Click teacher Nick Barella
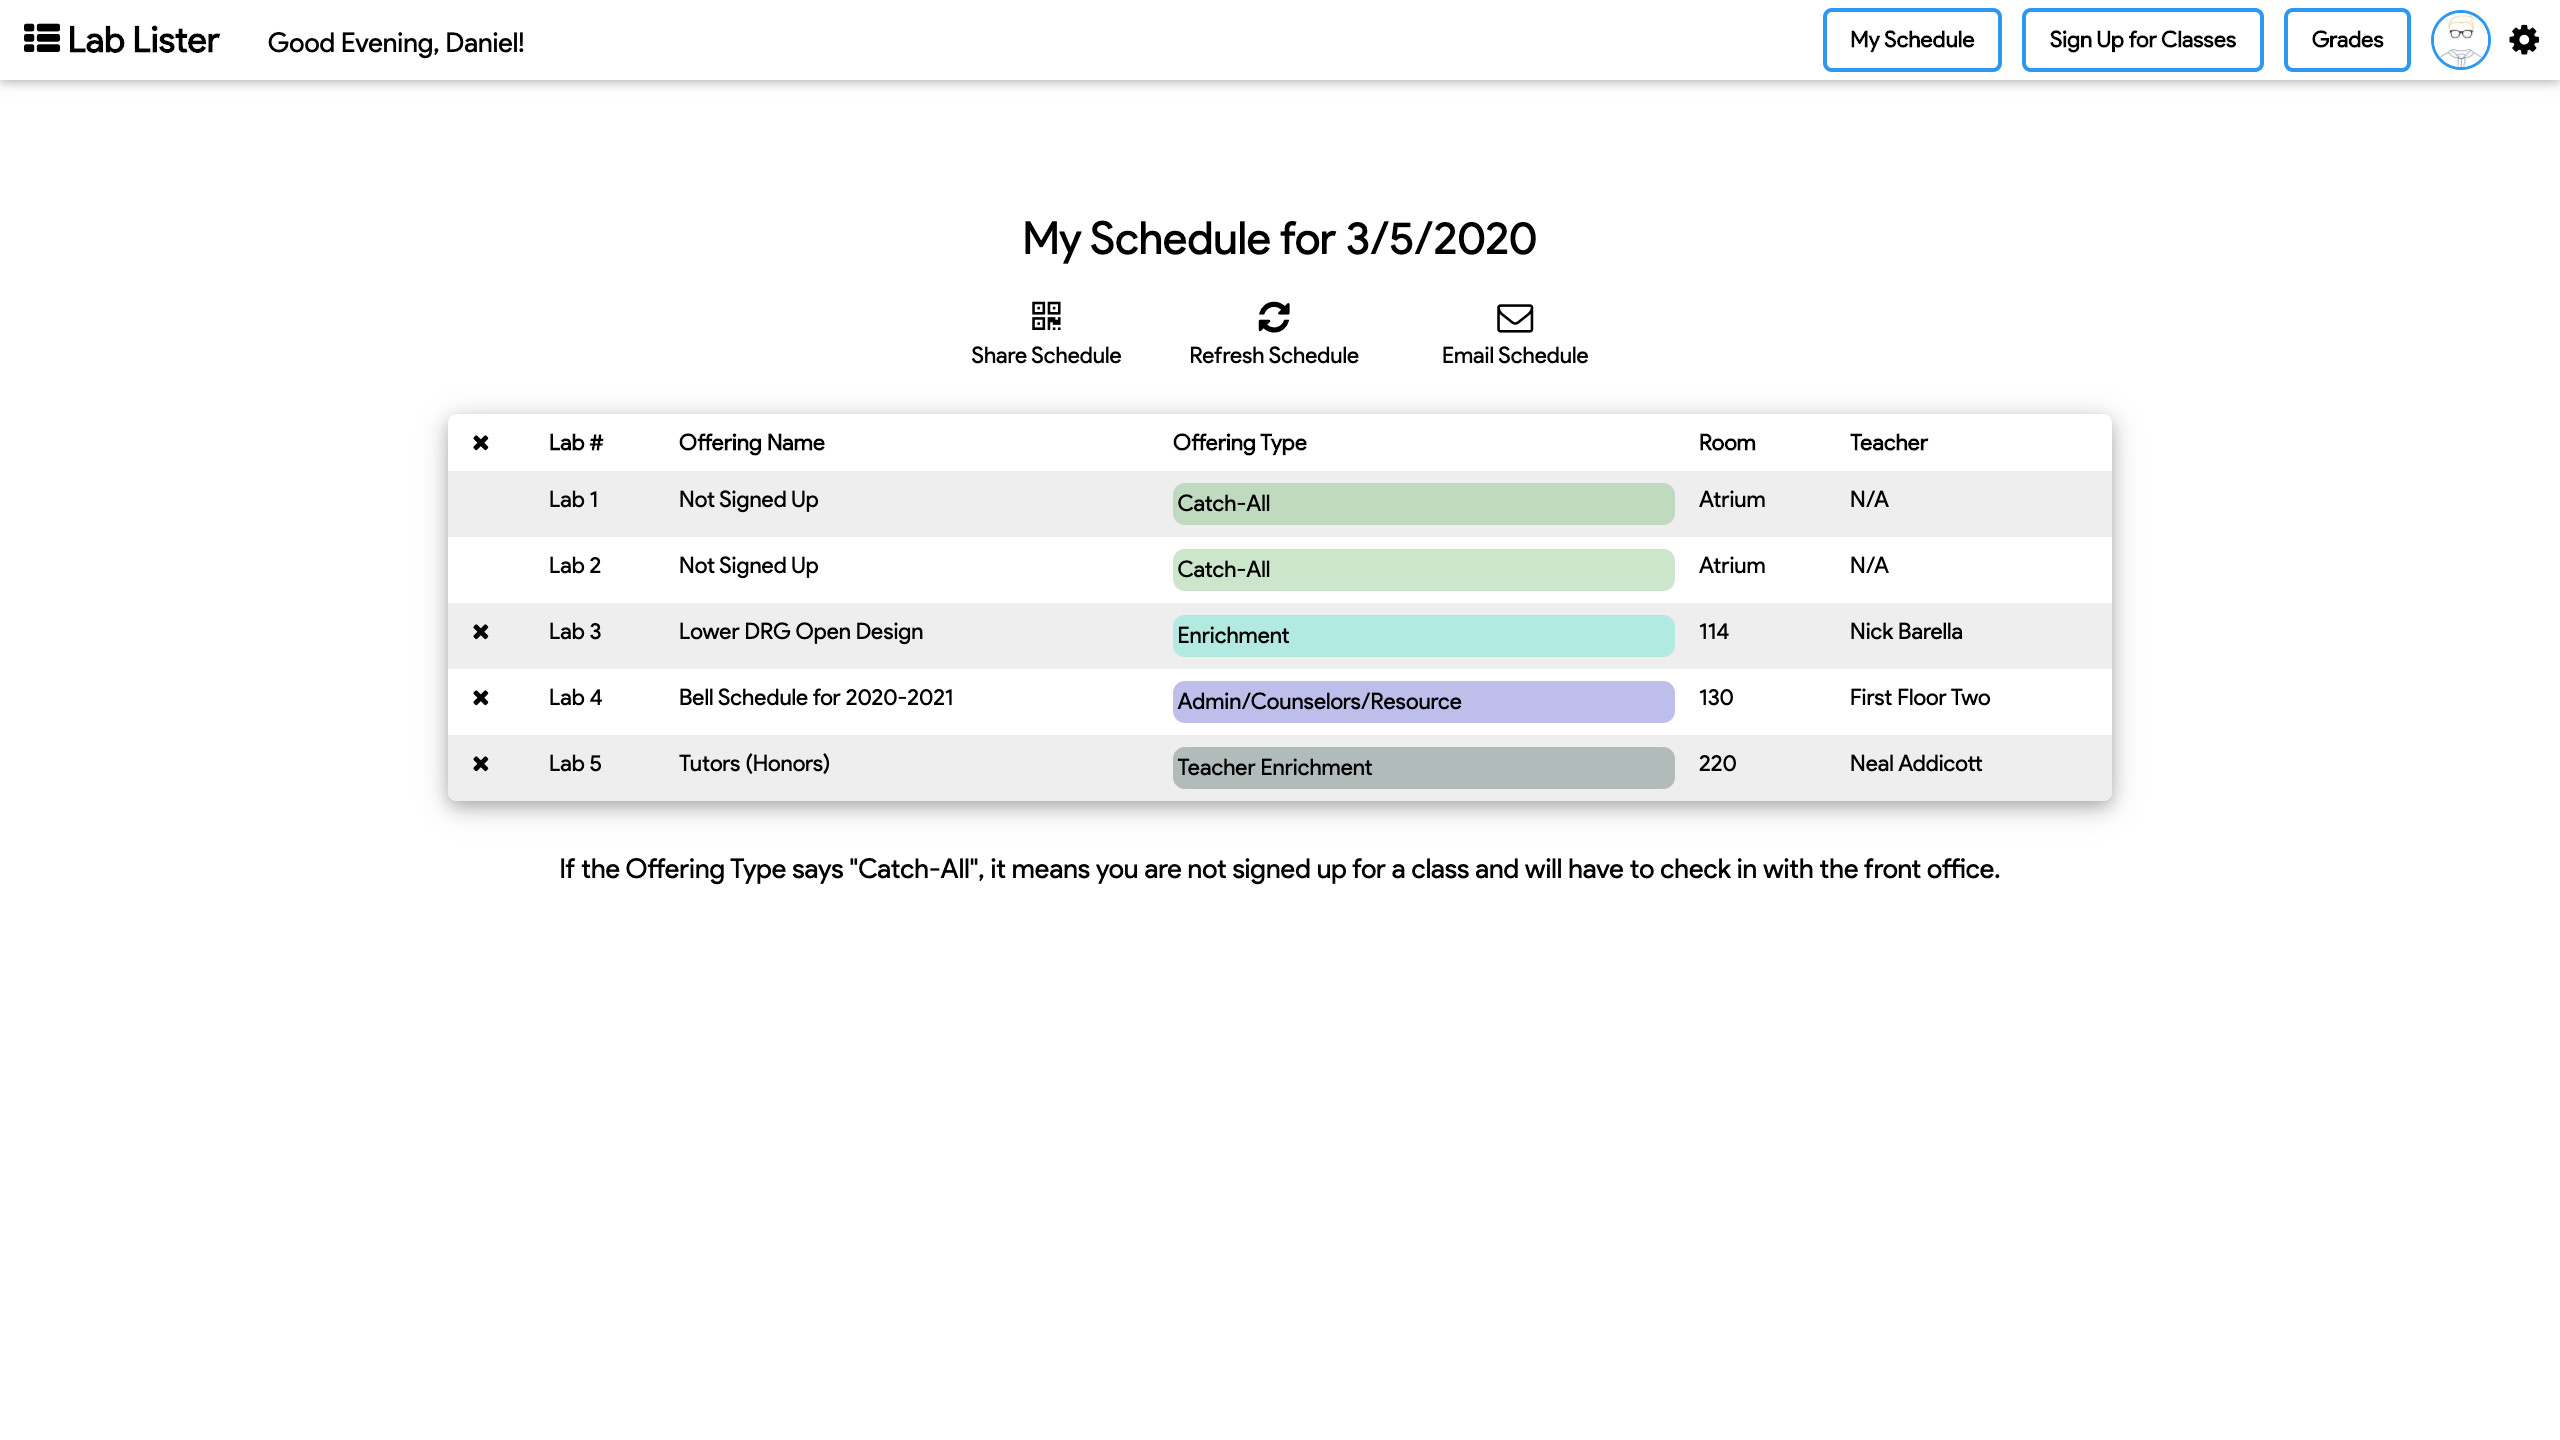Image resolution: width=2560 pixels, height=1440 pixels. 1906,632
